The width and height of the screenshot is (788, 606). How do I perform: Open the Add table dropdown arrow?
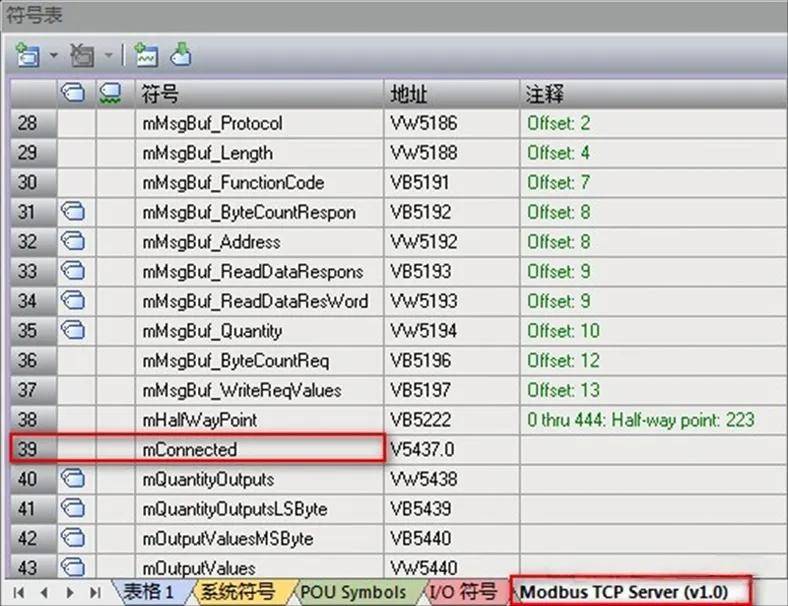click(54, 55)
